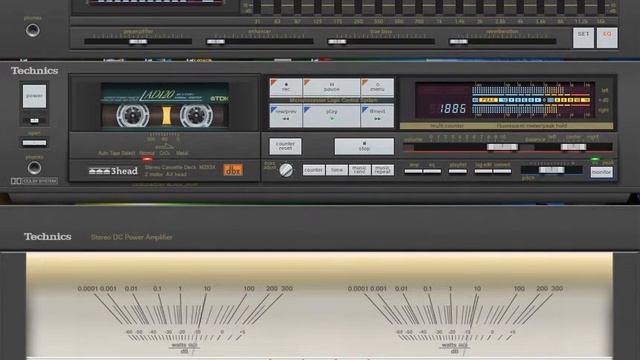Image resolution: width=640 pixels, height=360 pixels.
Task: Rewind or go to previous track
Action: pos(286,116)
